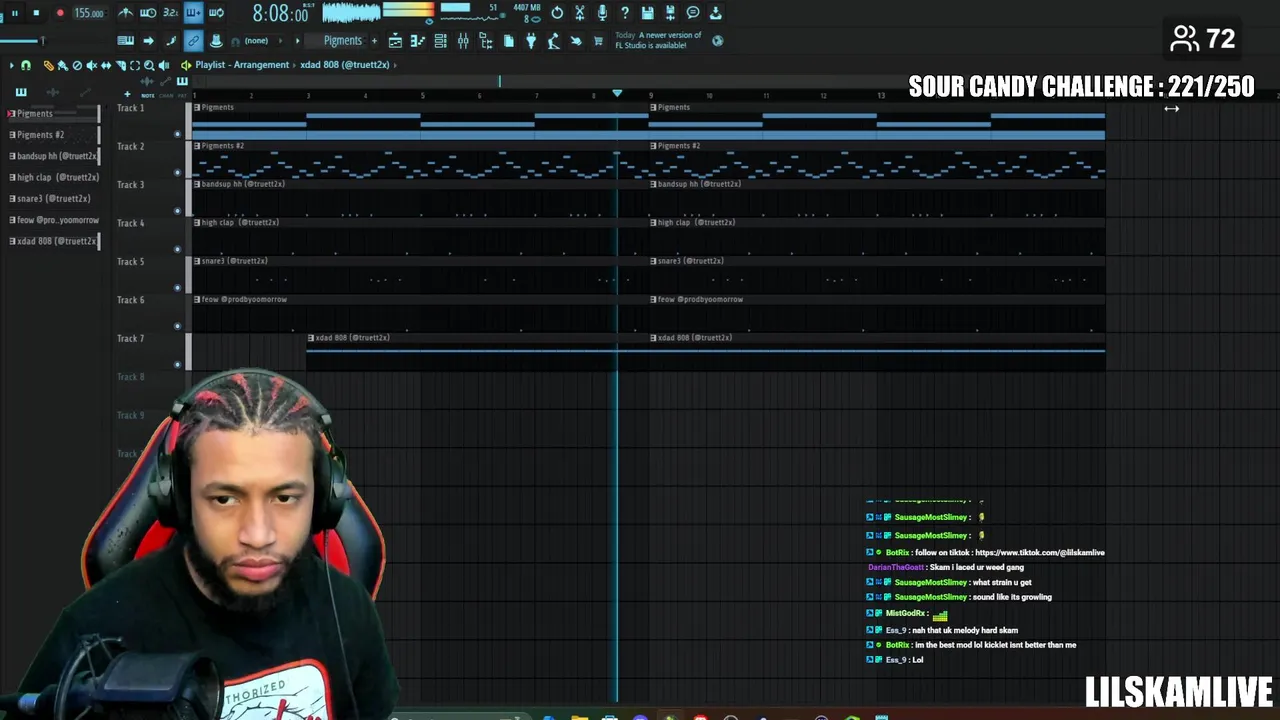Screen dimensions: 1280x720
Task: Mute Track 5 with its toggle dot
Action: pos(178,288)
